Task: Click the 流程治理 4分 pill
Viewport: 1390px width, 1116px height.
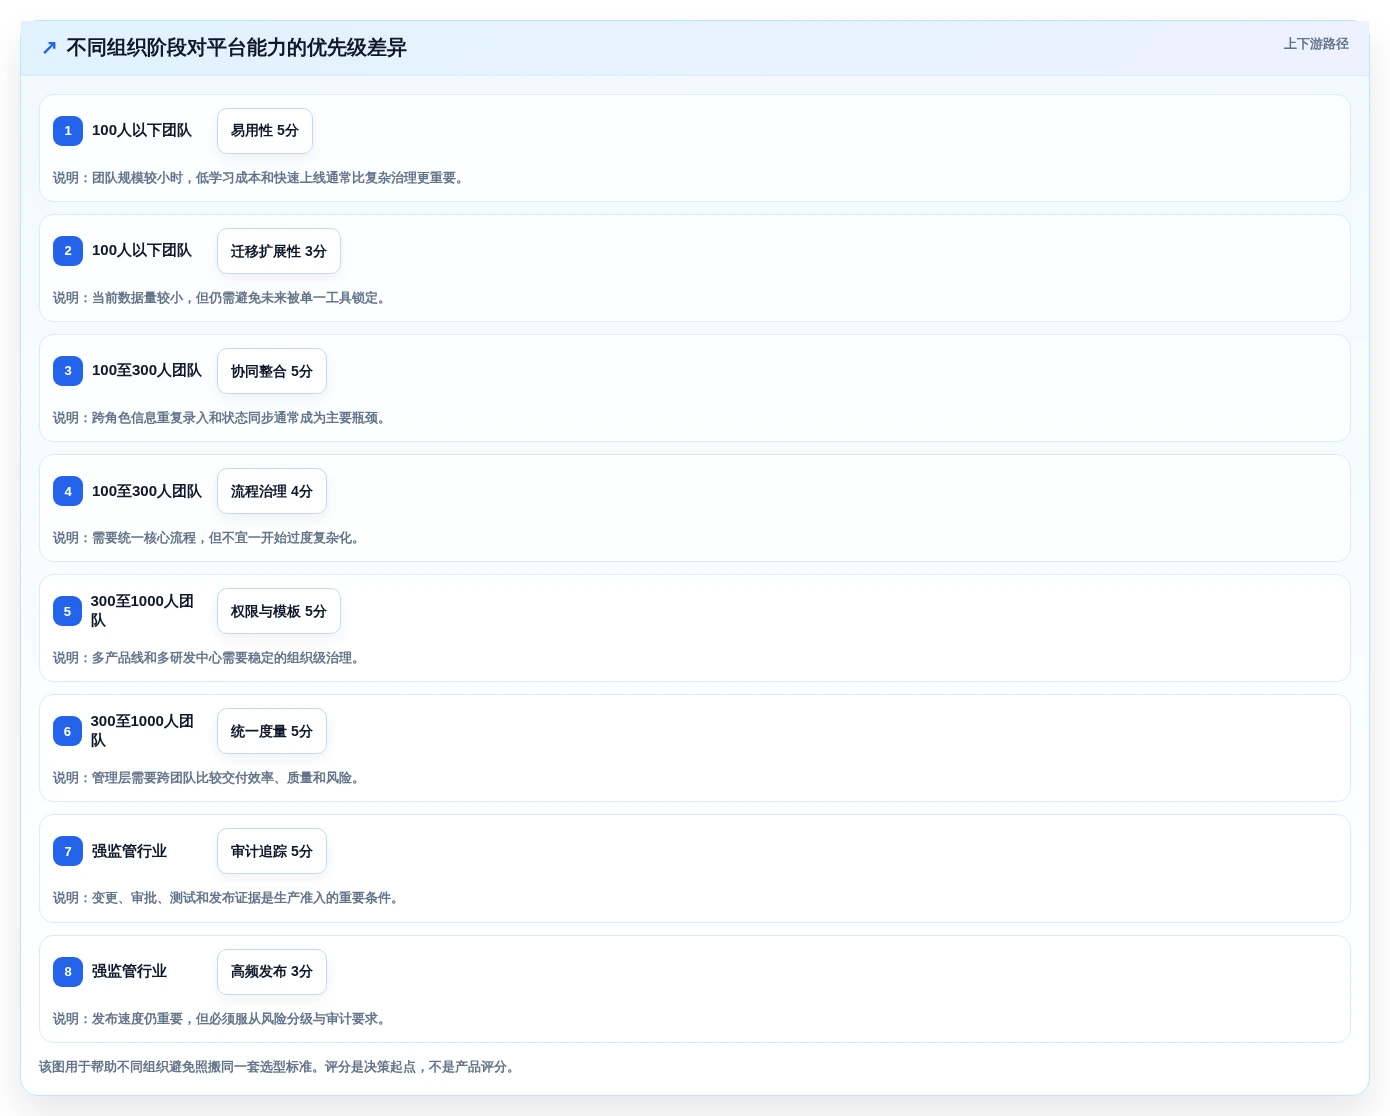Action: [272, 491]
